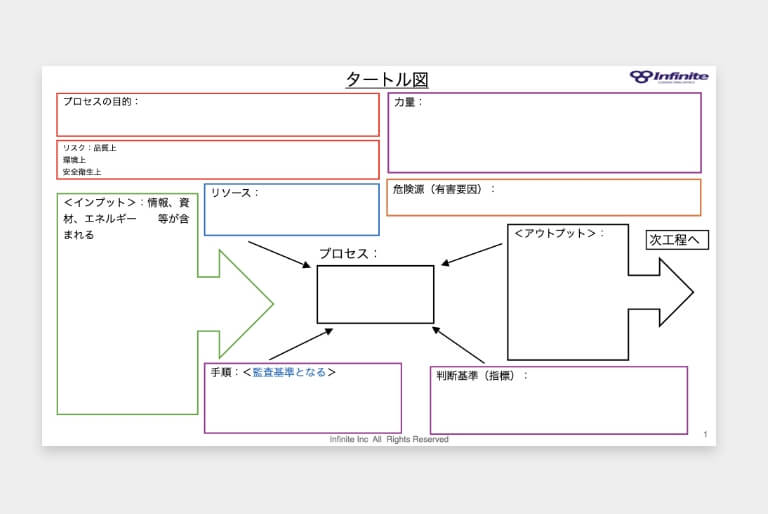Select the central black process rectangle
The width and height of the screenshot is (768, 514).
pyautogui.click(x=375, y=294)
